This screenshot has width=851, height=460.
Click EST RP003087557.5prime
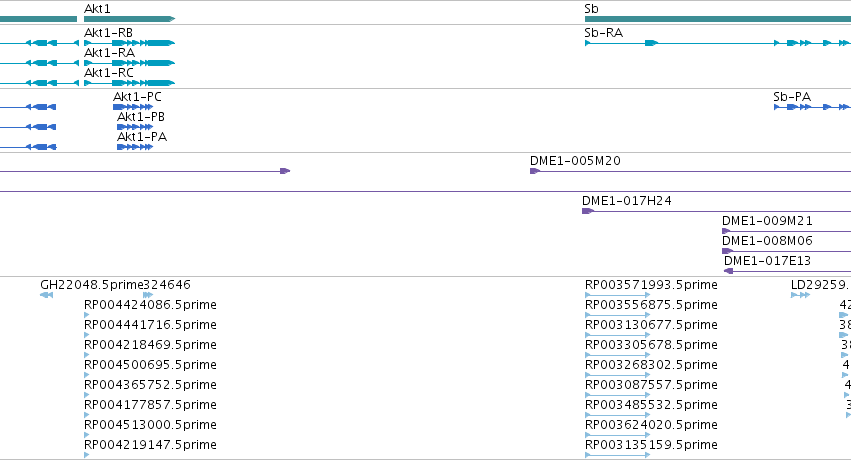coord(651,385)
